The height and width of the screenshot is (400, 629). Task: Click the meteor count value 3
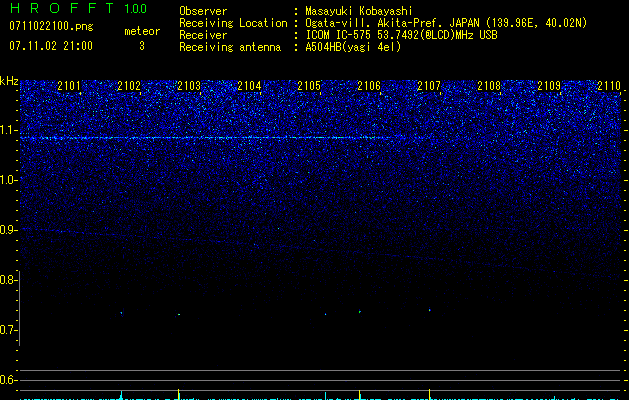click(x=142, y=46)
